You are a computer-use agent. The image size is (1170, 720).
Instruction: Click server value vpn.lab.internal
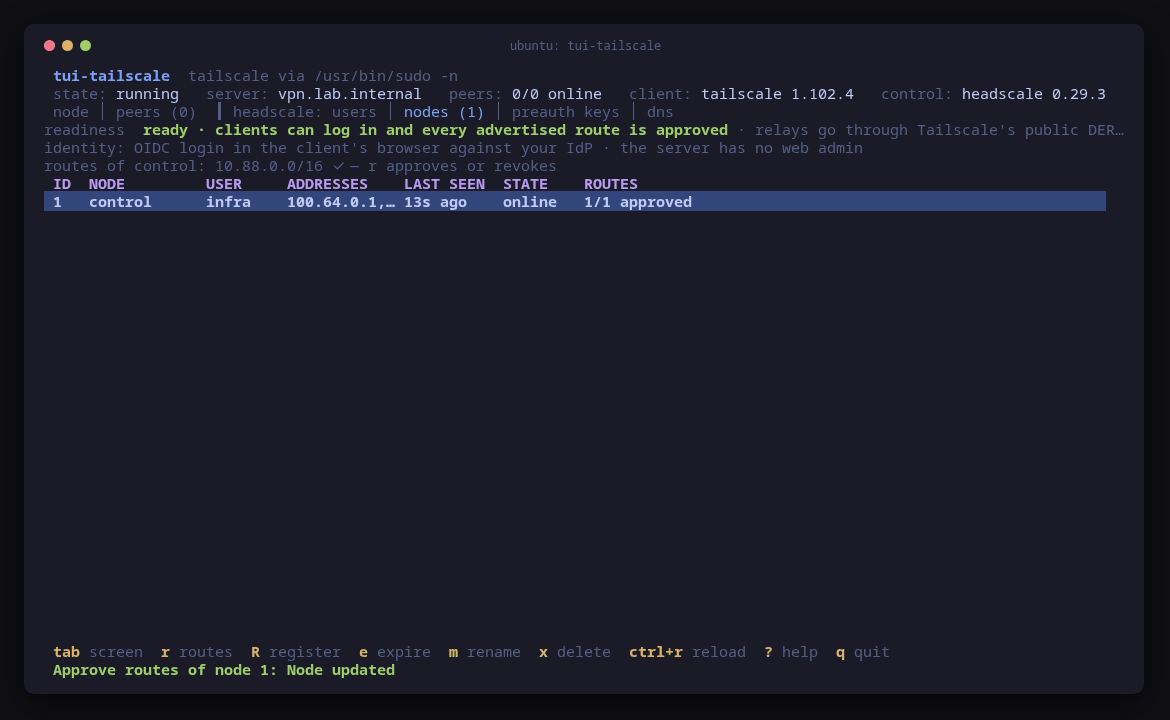pyautogui.click(x=349, y=94)
